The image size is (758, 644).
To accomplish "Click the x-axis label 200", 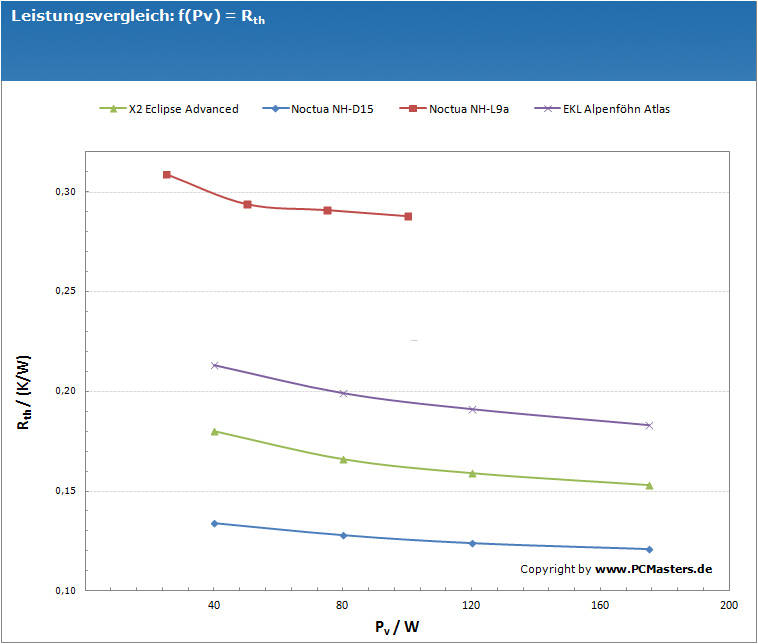I will pyautogui.click(x=729, y=605).
